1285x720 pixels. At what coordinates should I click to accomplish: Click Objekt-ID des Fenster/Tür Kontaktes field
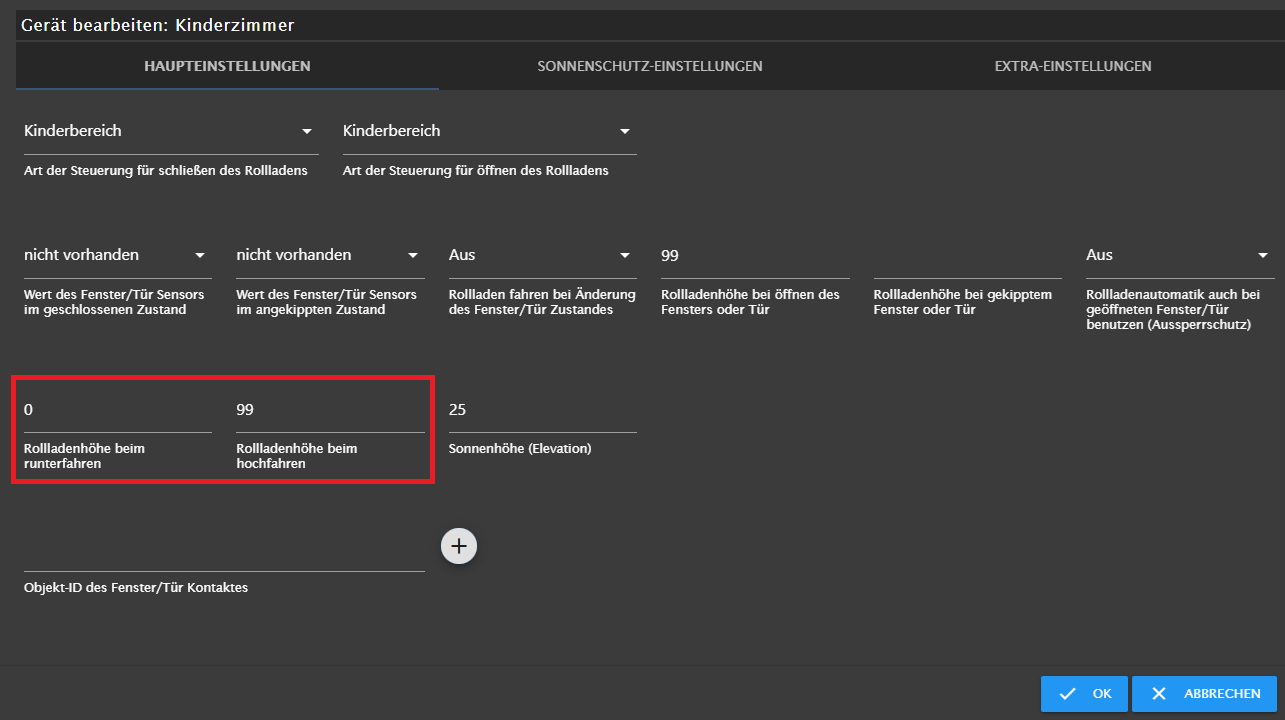point(224,551)
